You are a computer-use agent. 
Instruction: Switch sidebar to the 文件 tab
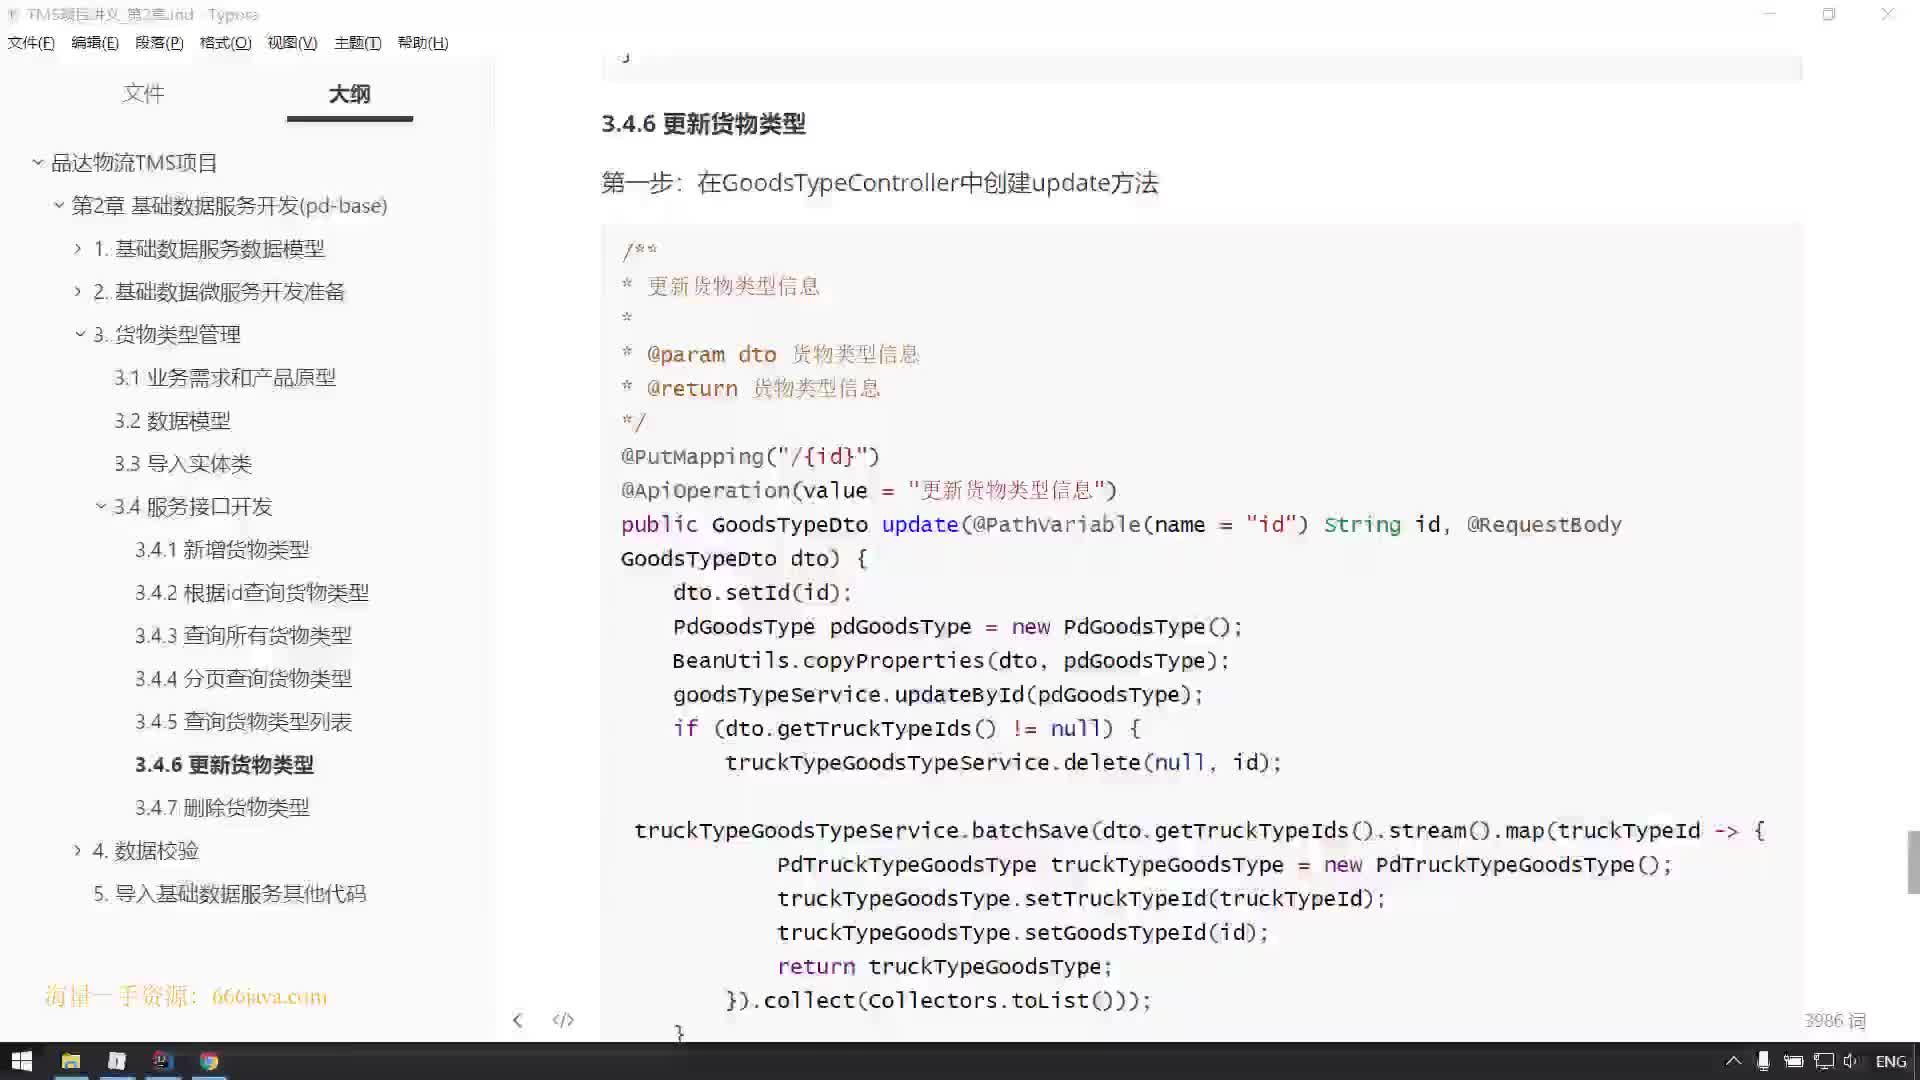tap(143, 93)
